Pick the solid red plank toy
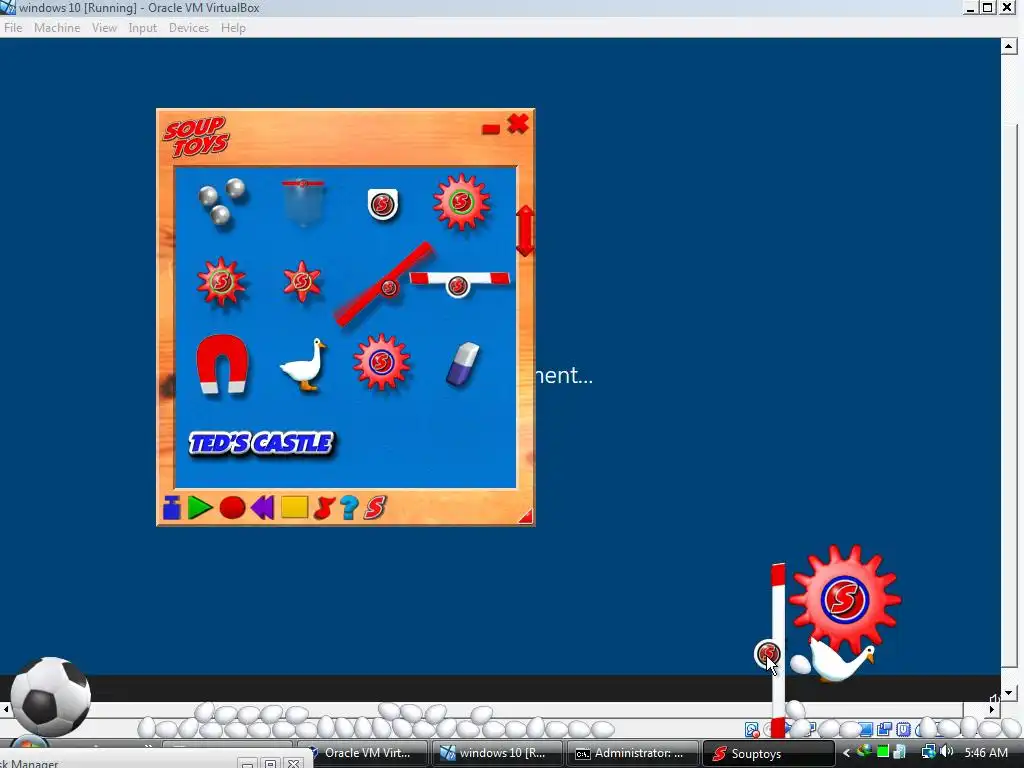Viewport: 1024px width, 768px height. [x=383, y=285]
